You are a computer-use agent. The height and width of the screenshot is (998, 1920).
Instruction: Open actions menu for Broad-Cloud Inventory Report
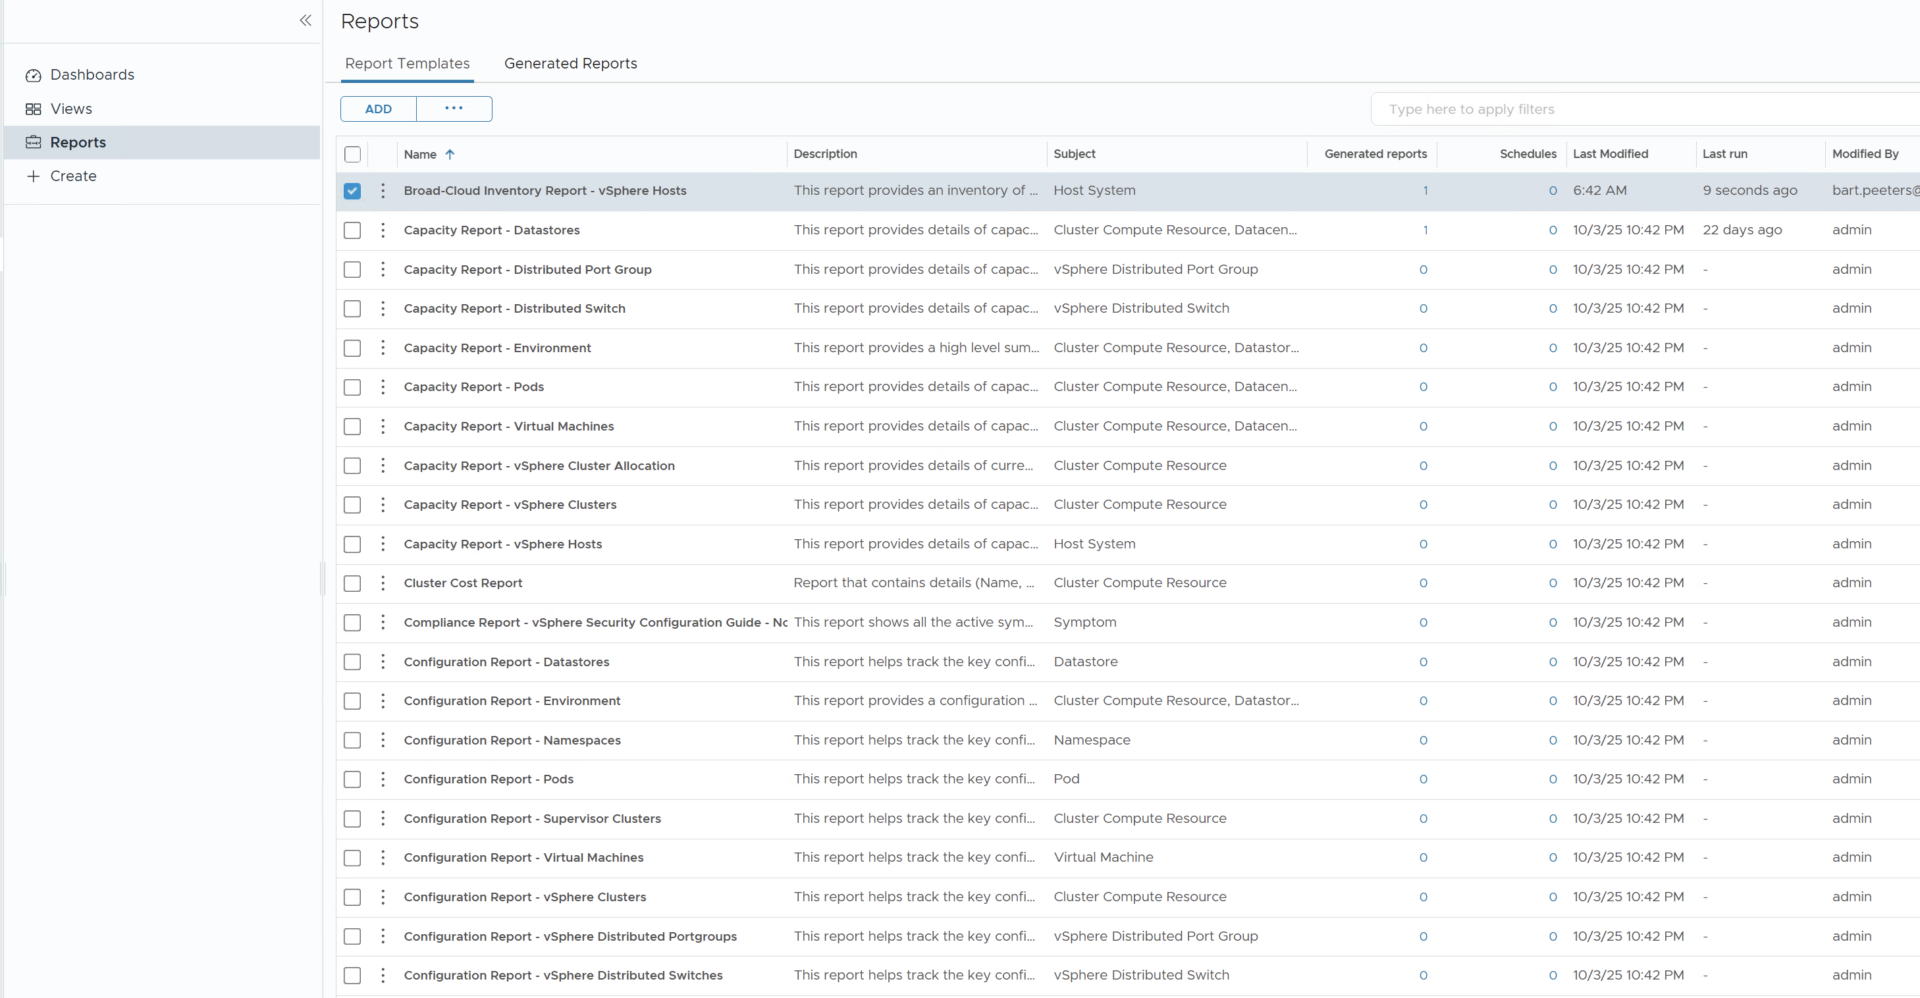(x=383, y=191)
